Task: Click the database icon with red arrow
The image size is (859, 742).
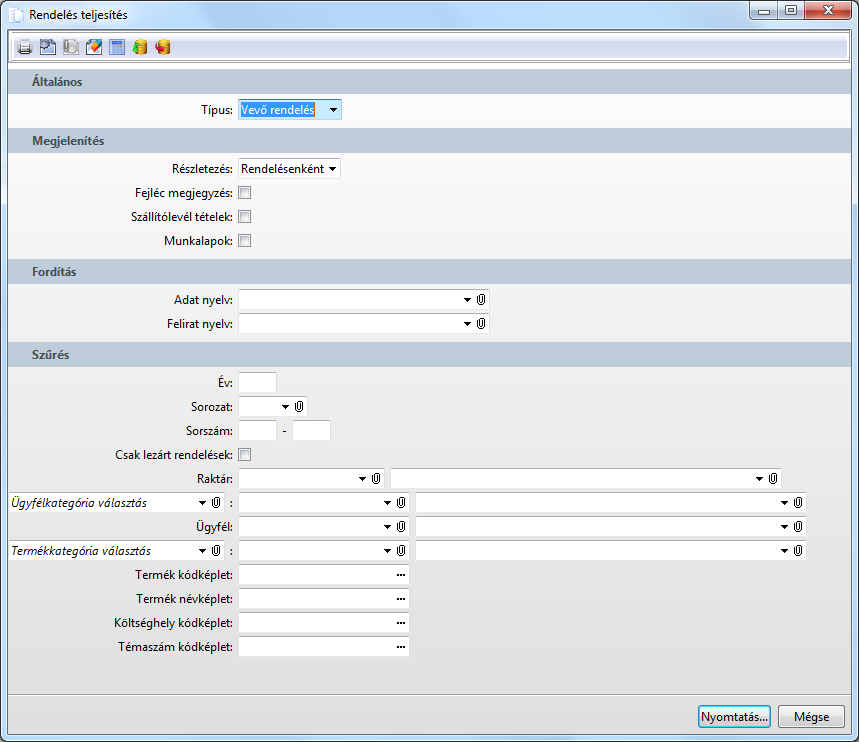Action: tap(163, 47)
